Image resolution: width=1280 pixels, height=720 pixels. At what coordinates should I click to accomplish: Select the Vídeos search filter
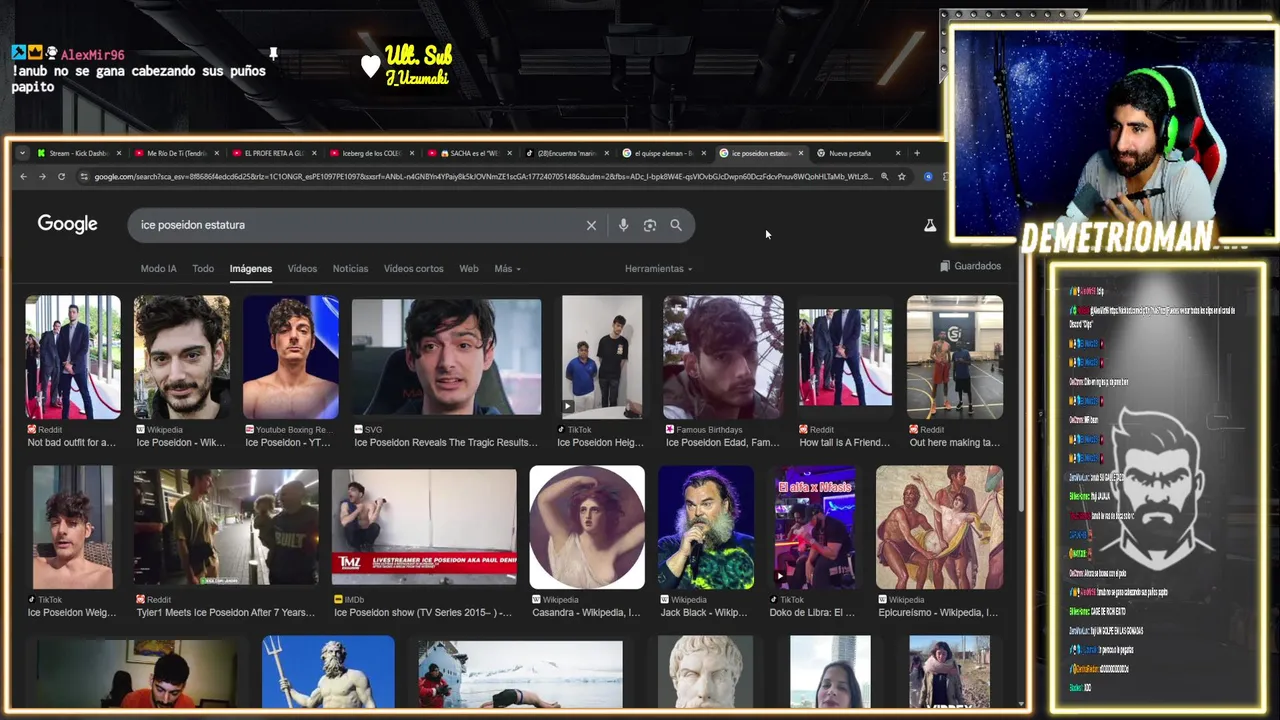pos(302,268)
